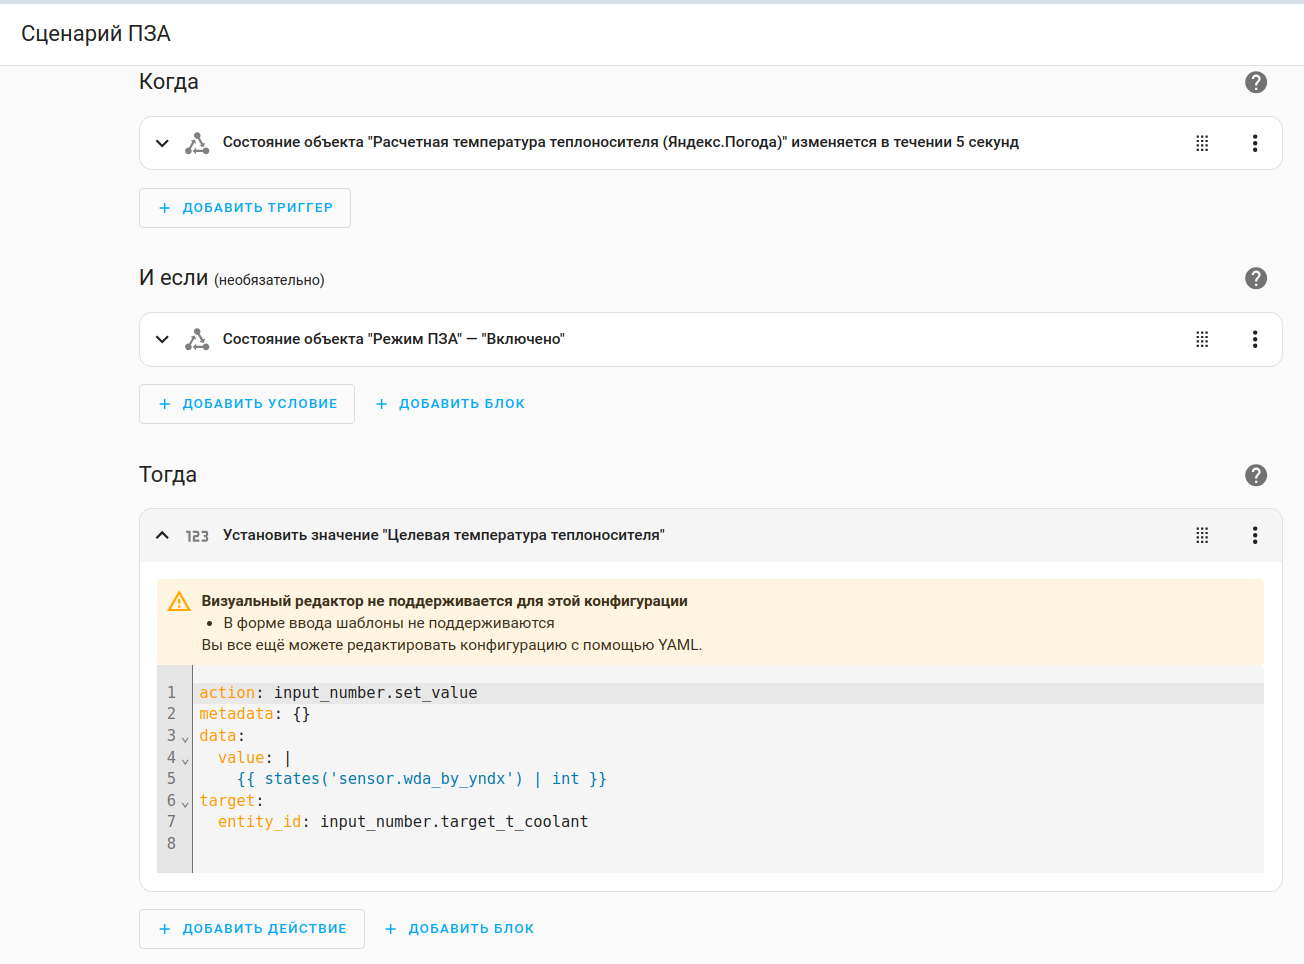
Task: Expand the Расчетная температура trigger row
Action: (x=162, y=143)
